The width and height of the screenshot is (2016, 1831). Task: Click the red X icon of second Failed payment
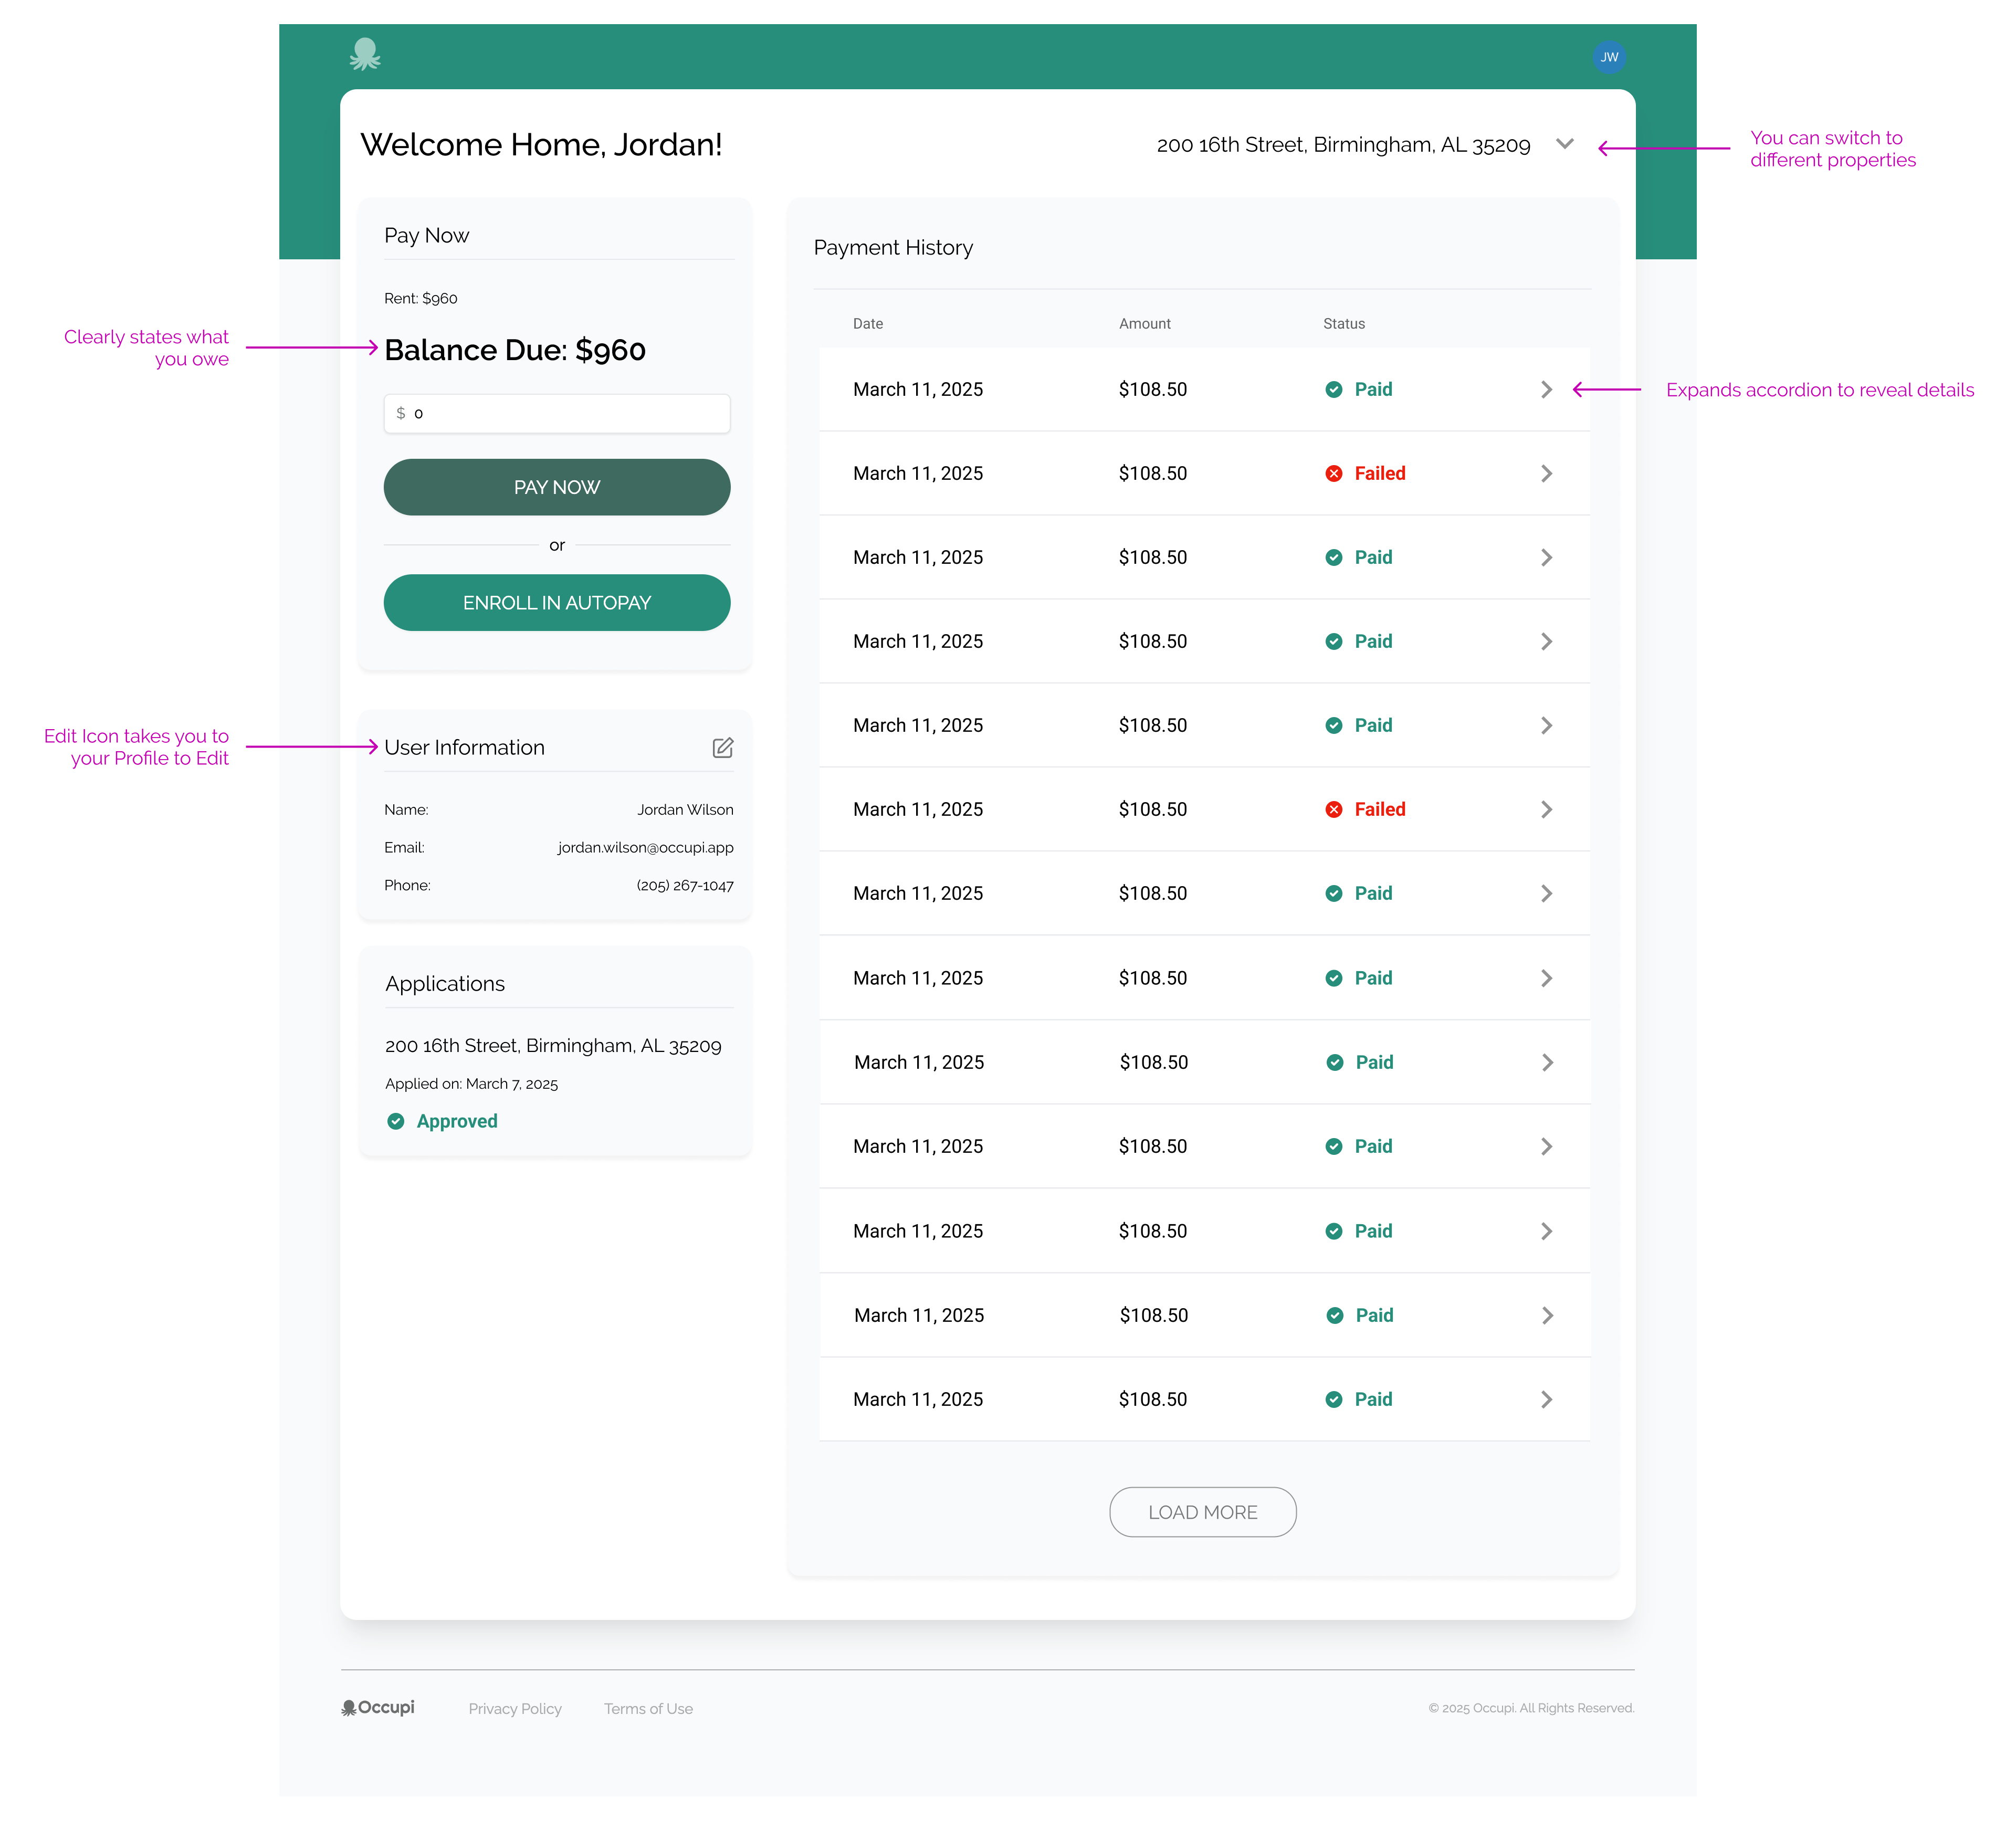pyautogui.click(x=1334, y=809)
